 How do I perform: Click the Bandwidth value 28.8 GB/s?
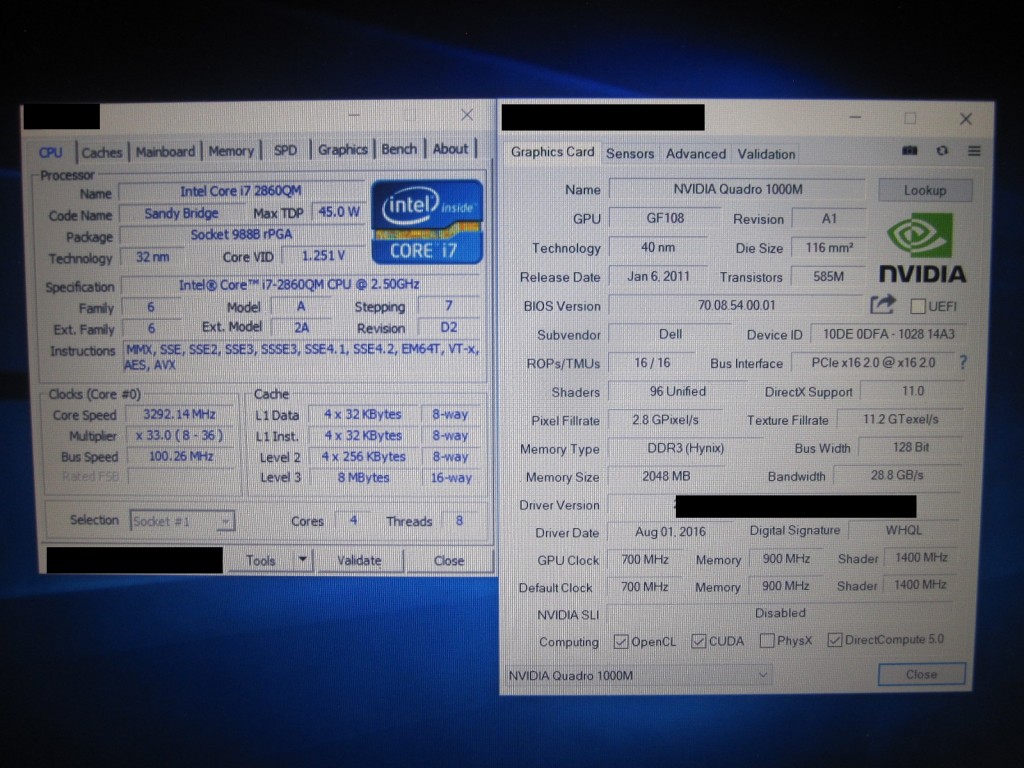point(897,475)
